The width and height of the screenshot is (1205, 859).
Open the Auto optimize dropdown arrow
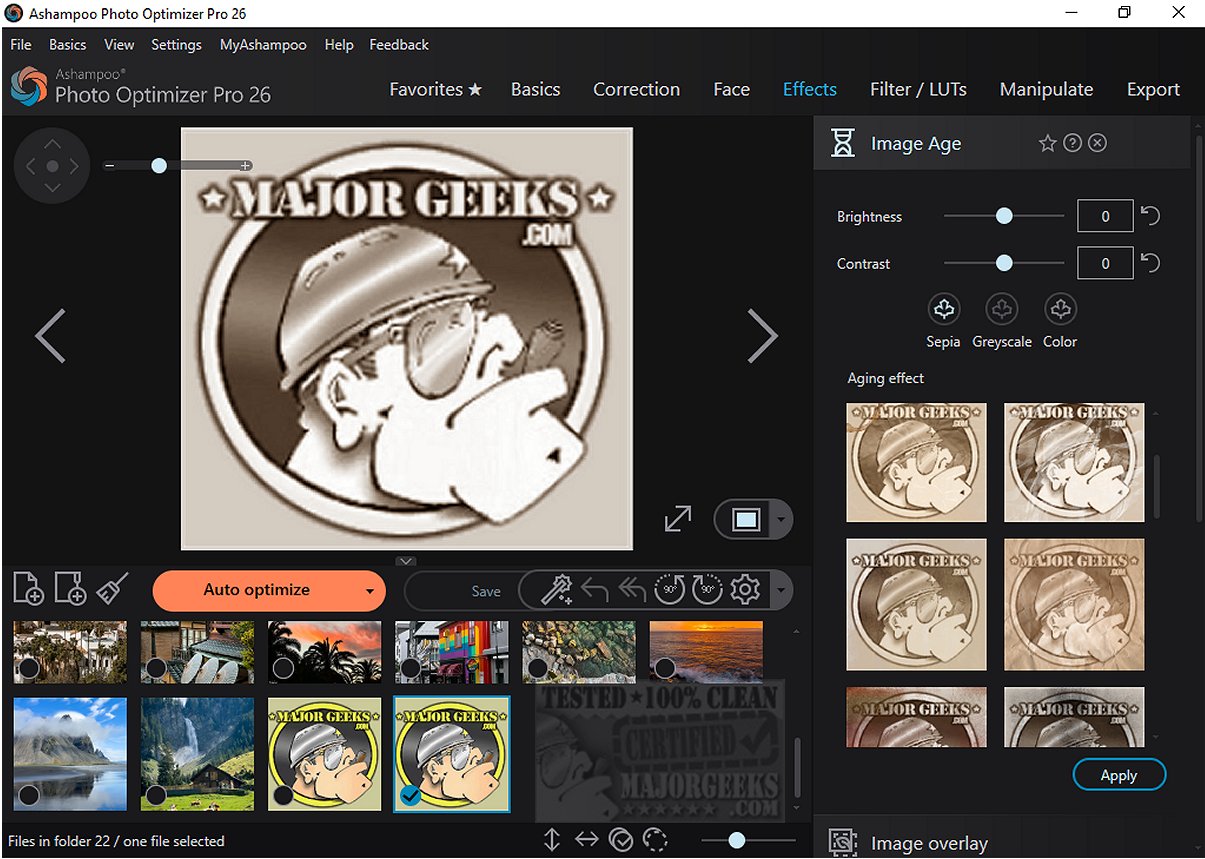click(x=369, y=591)
